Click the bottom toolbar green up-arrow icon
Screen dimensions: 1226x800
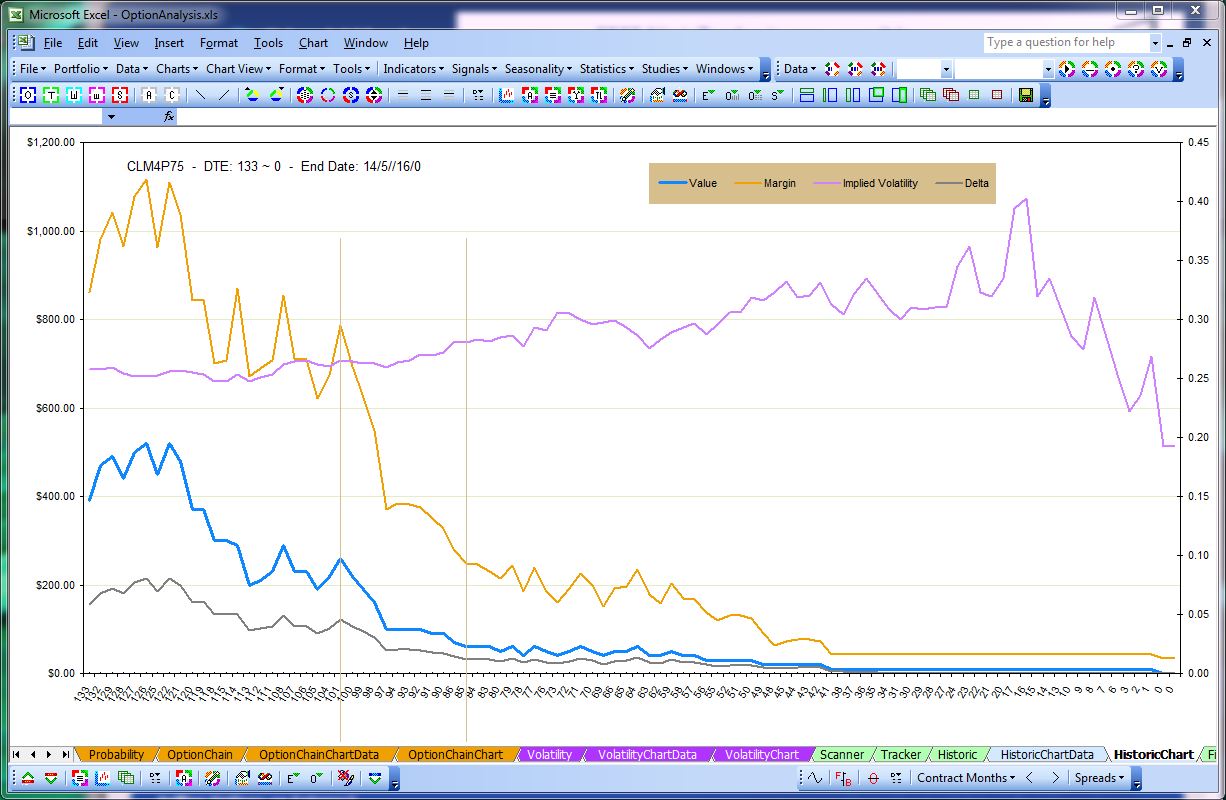pyautogui.click(x=27, y=778)
